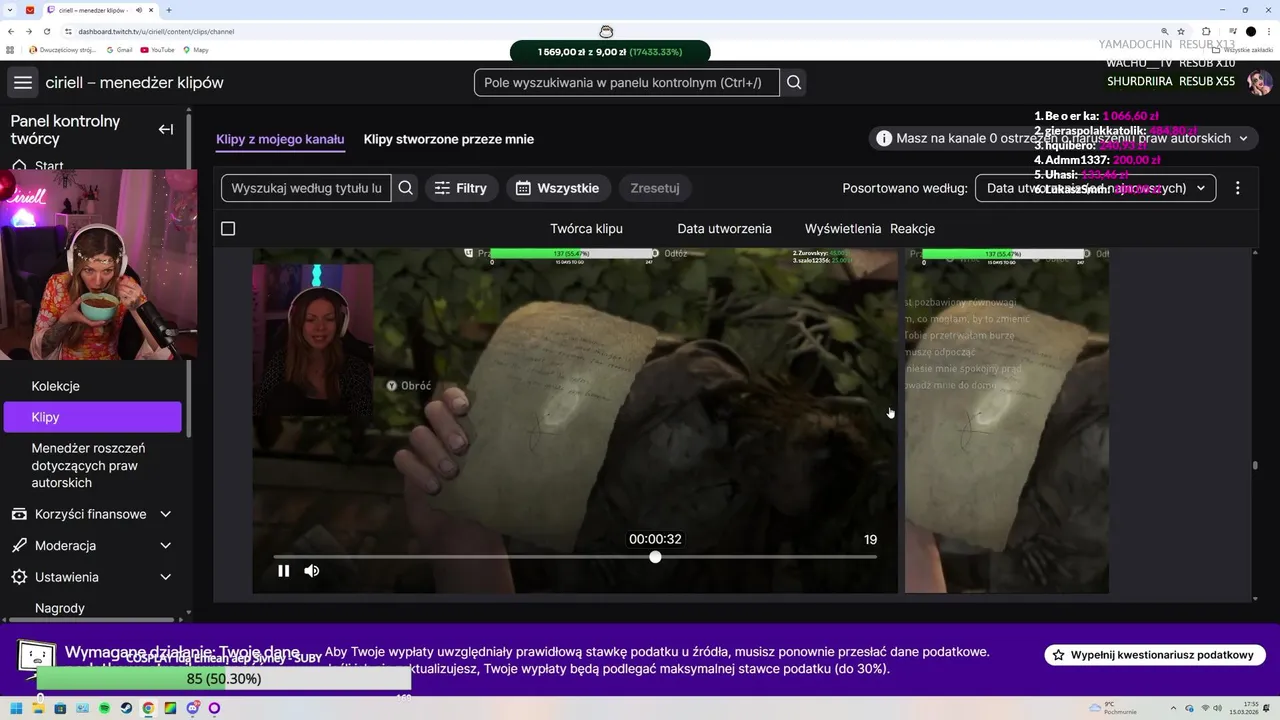Open Chrome extensions puzzle icon

[1206, 31]
